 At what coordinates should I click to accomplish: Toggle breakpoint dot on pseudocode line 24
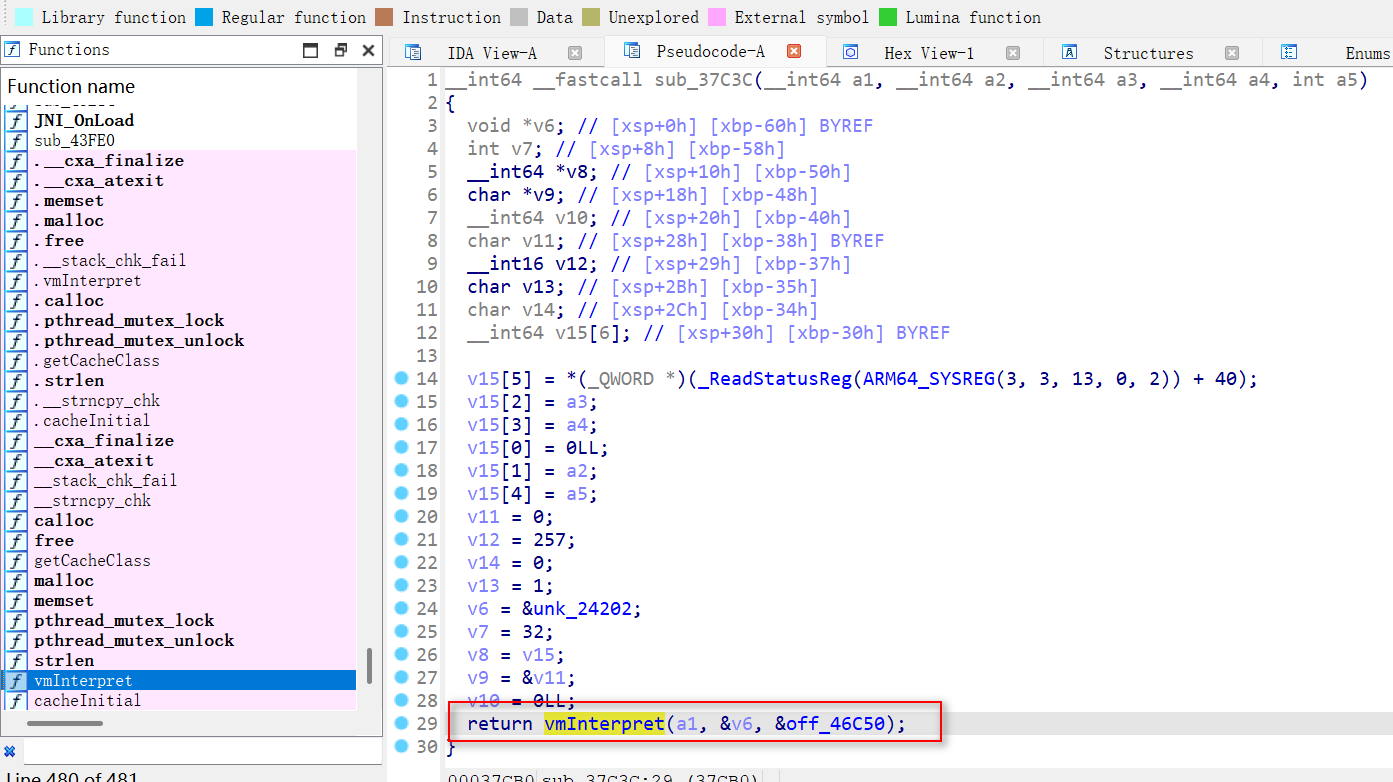401,608
